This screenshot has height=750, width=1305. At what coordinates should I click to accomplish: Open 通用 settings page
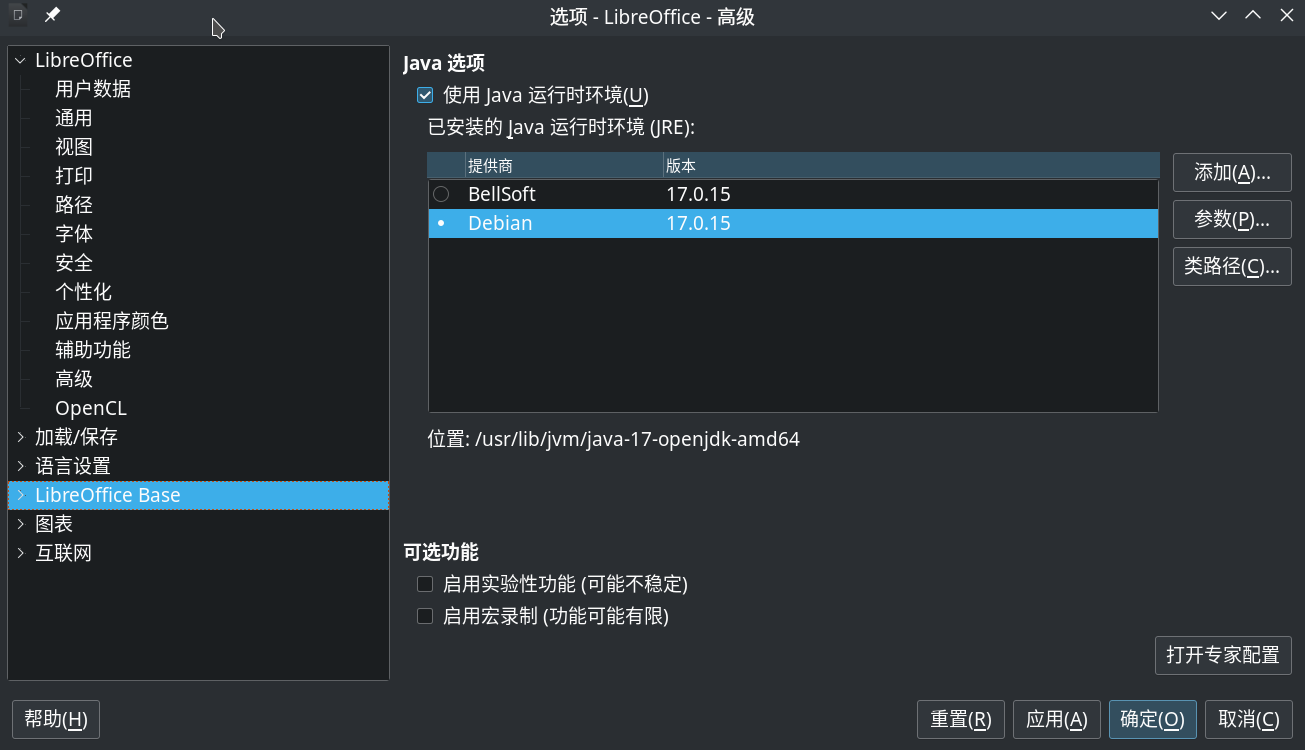(74, 118)
